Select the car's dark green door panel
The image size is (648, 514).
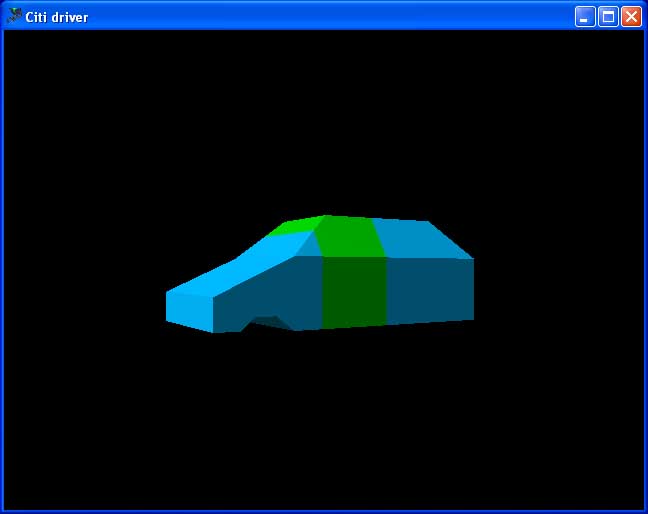354,291
